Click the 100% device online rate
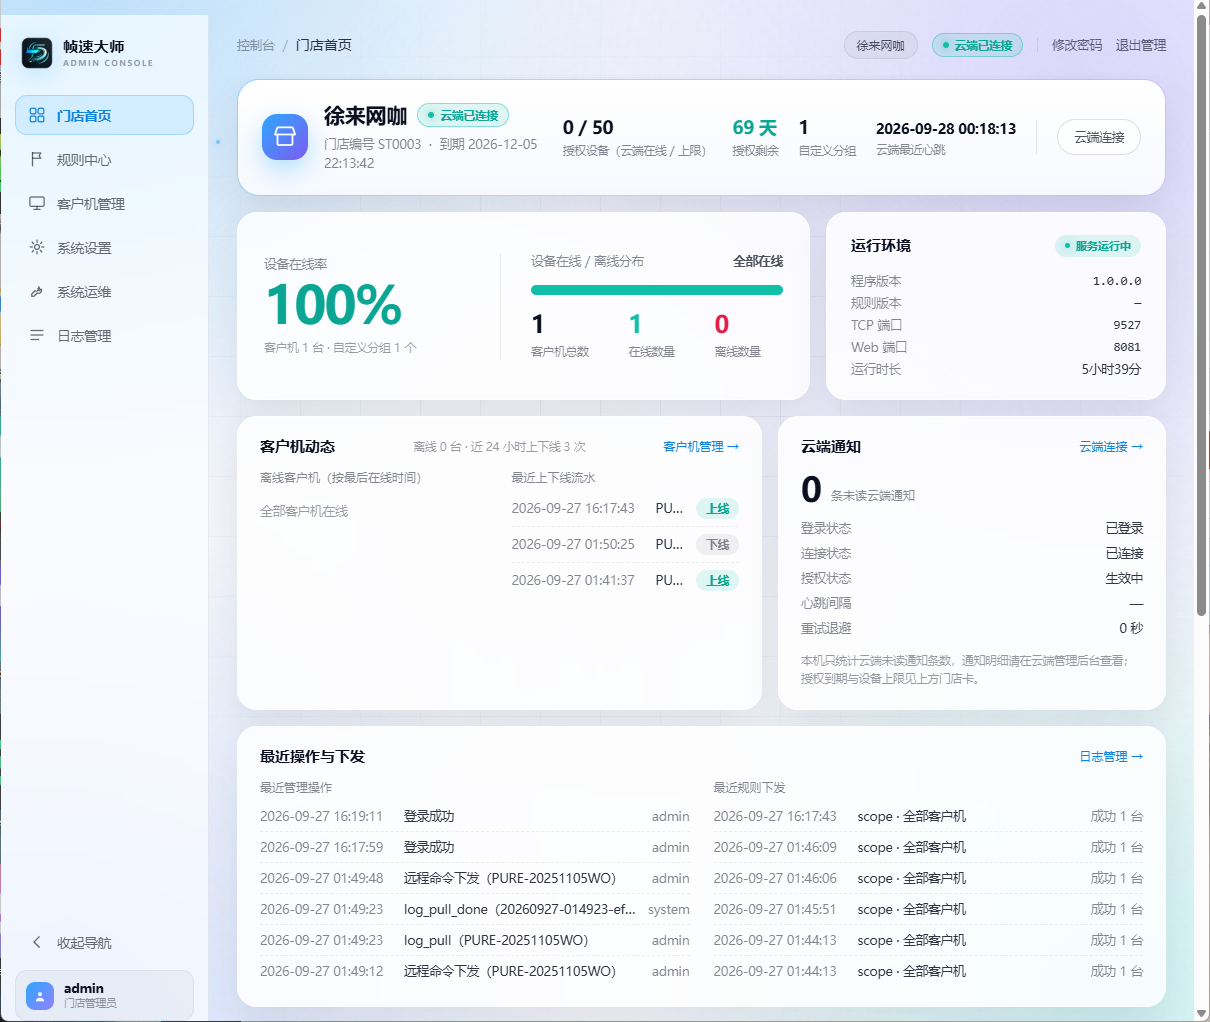 point(334,305)
